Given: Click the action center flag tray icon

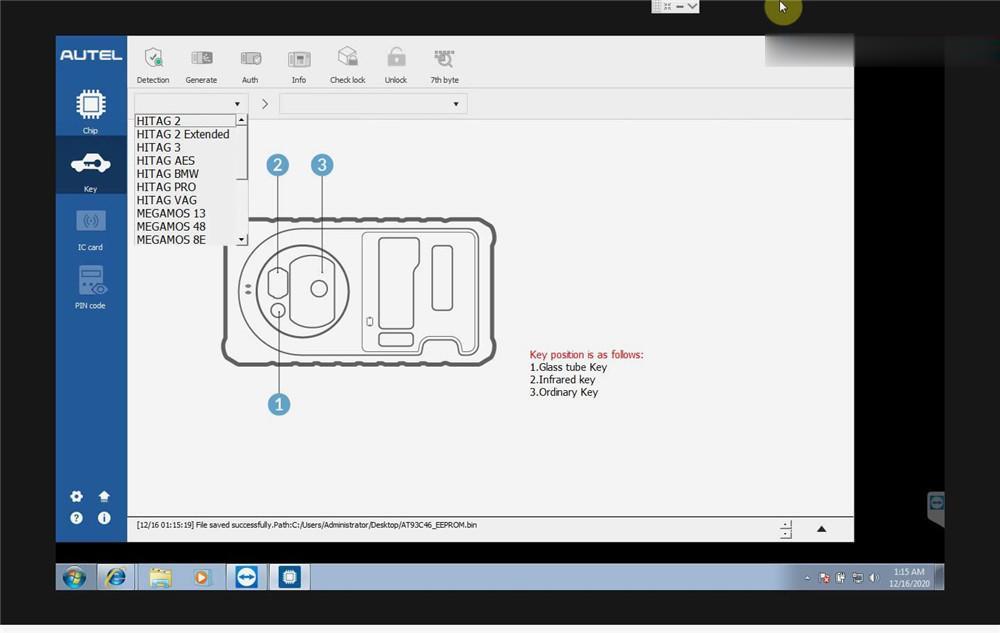Looking at the screenshot, I should coord(825,578).
